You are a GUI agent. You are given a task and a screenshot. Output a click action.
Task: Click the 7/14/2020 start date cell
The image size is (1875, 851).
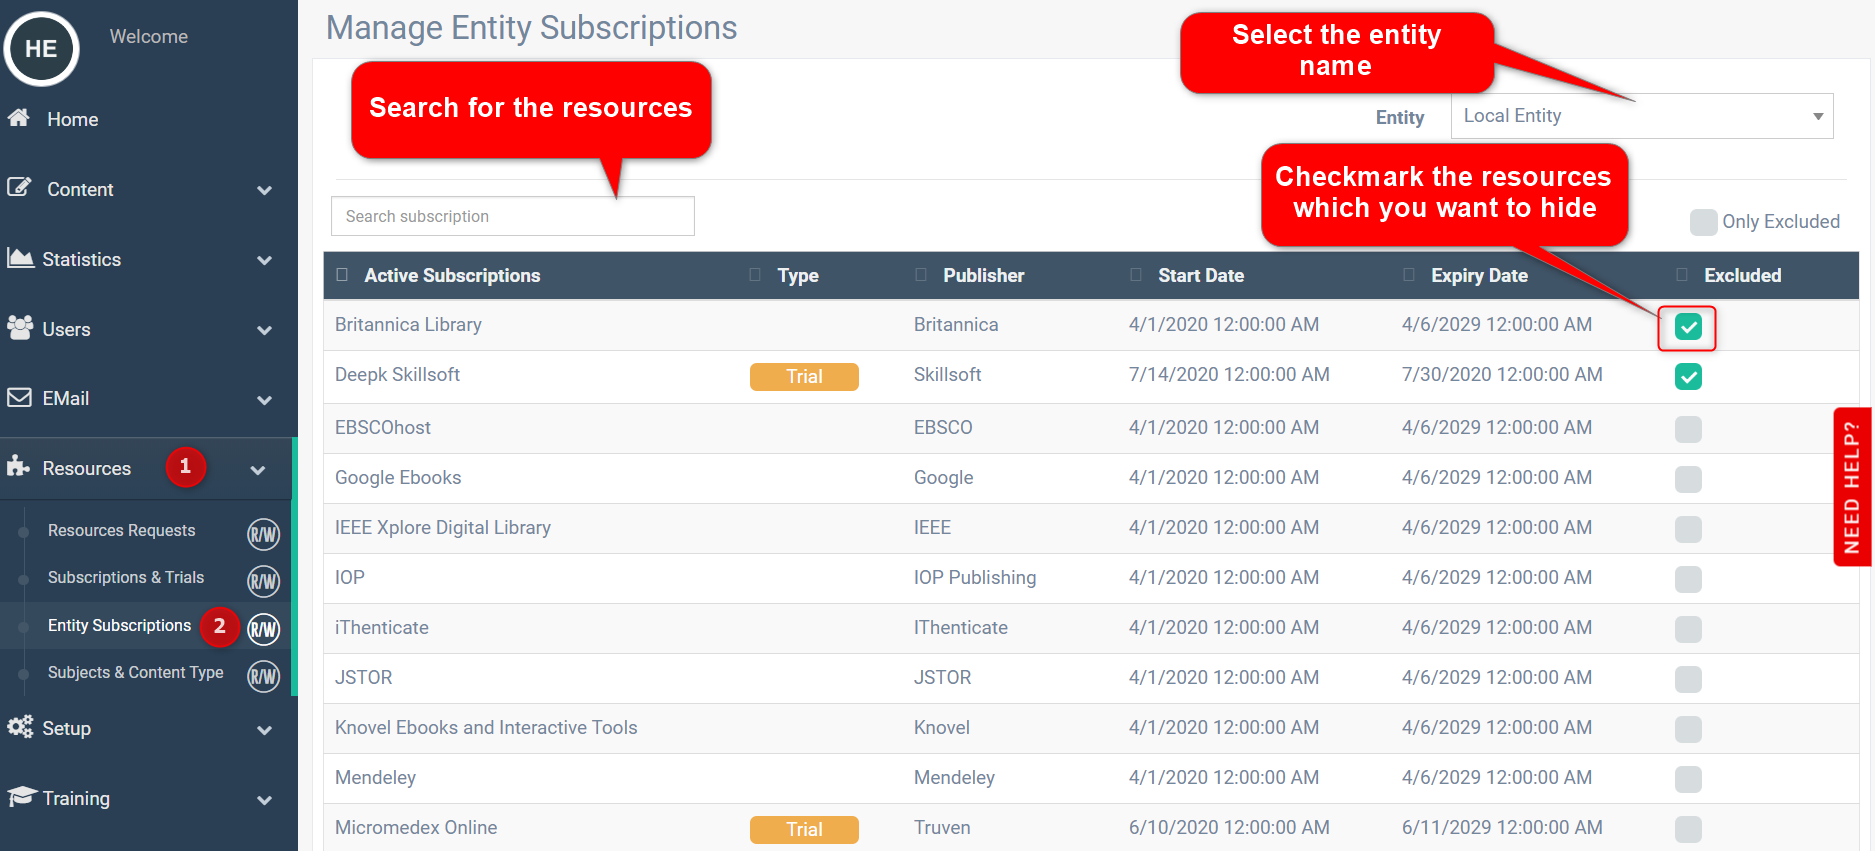pos(1229,374)
